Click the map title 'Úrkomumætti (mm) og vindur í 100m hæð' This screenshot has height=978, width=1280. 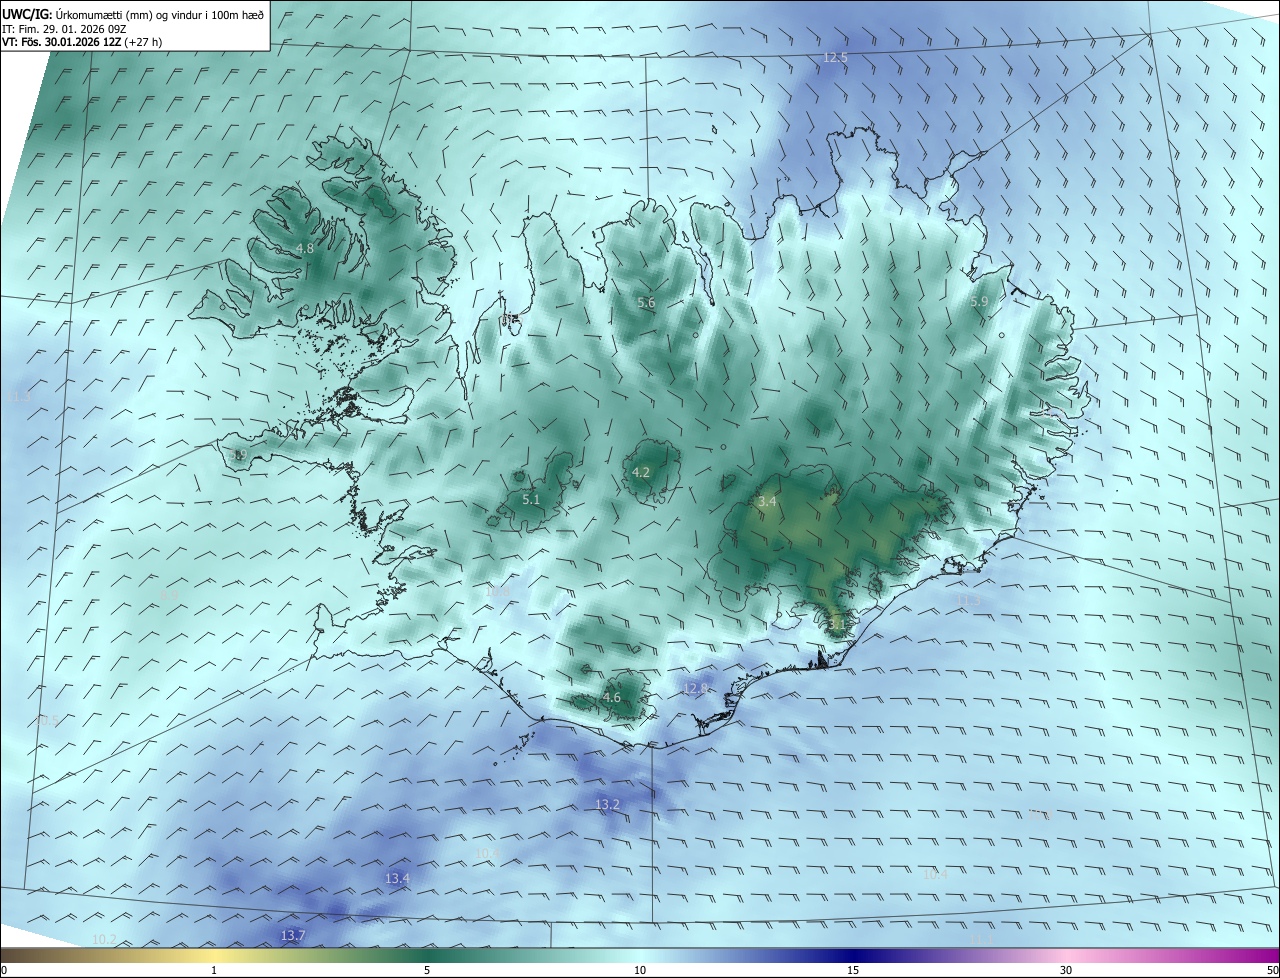159,13
